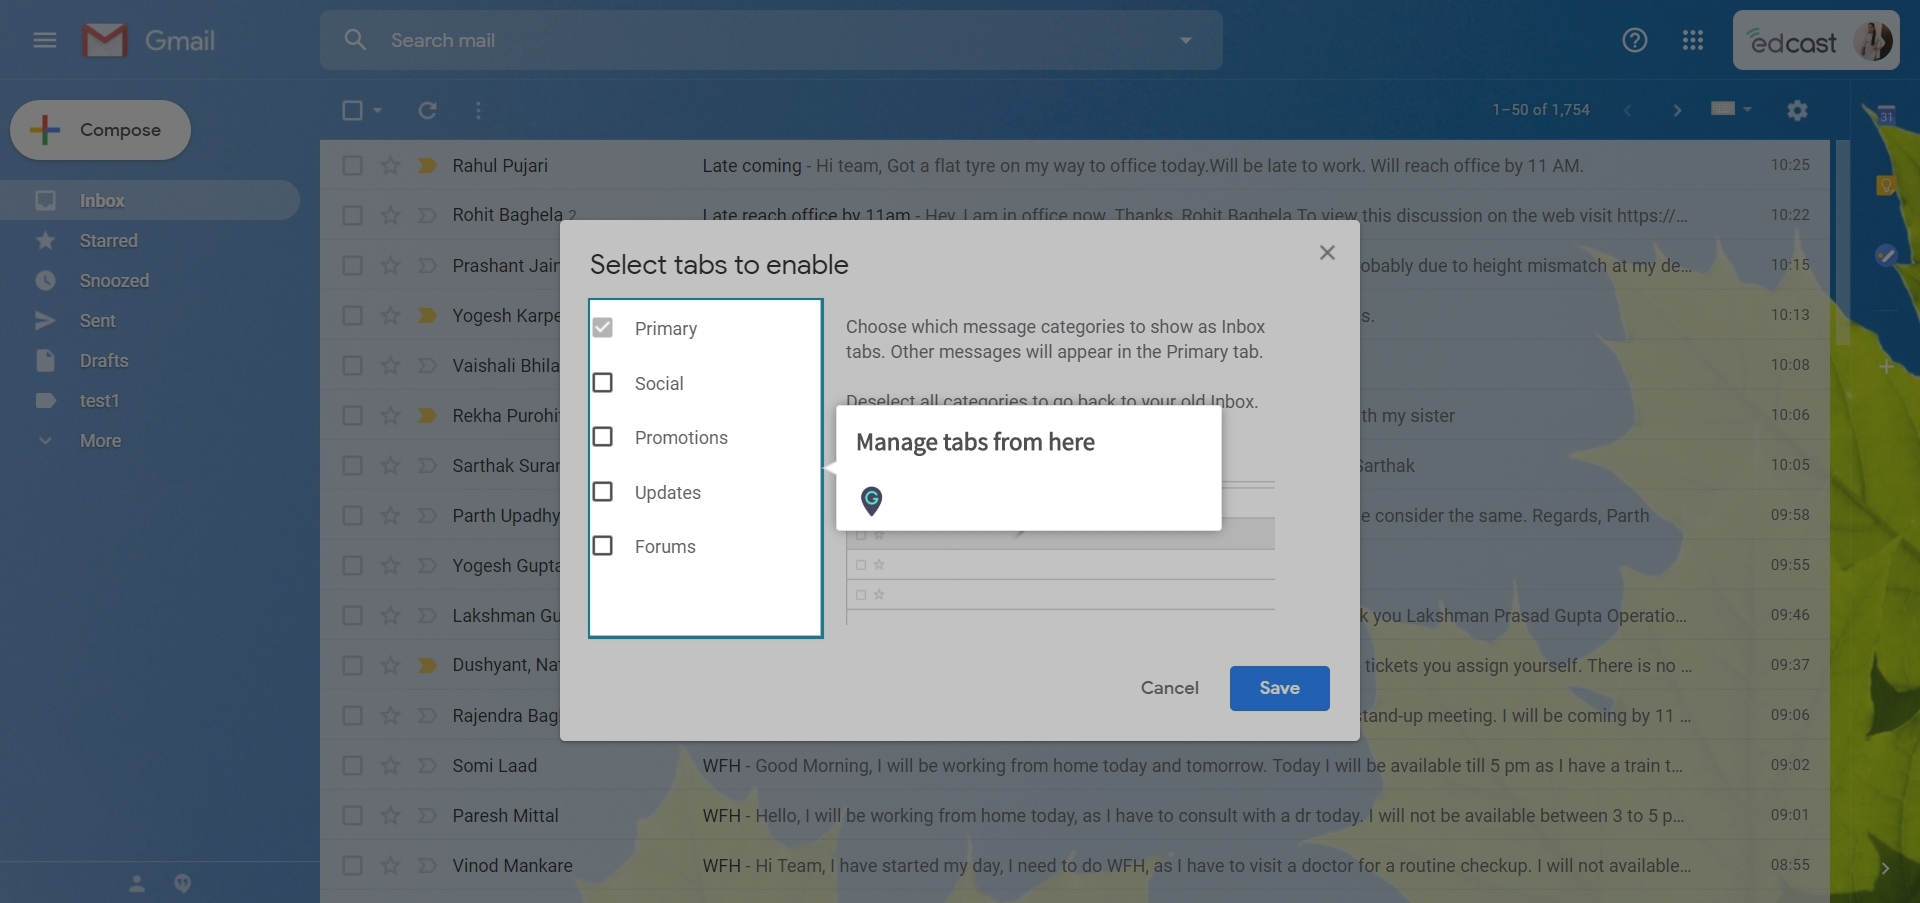Uncheck the Primary tab checkbox
Screen dimensions: 1920x903
tap(603, 327)
